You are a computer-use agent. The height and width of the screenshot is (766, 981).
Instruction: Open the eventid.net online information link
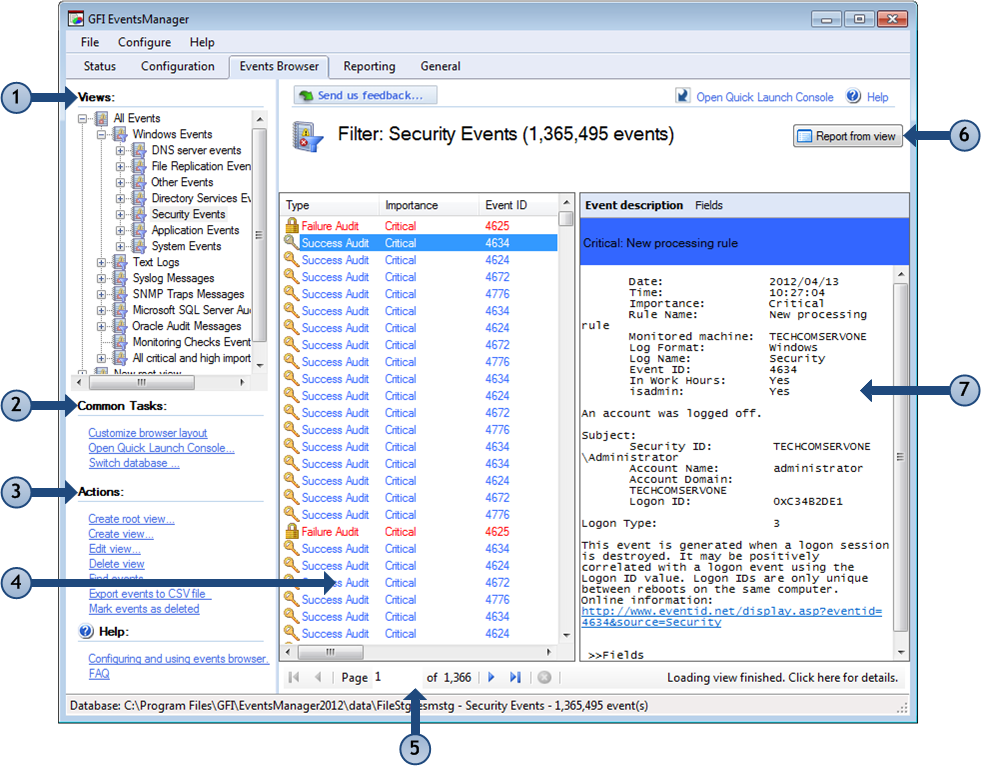click(x=731, y=616)
